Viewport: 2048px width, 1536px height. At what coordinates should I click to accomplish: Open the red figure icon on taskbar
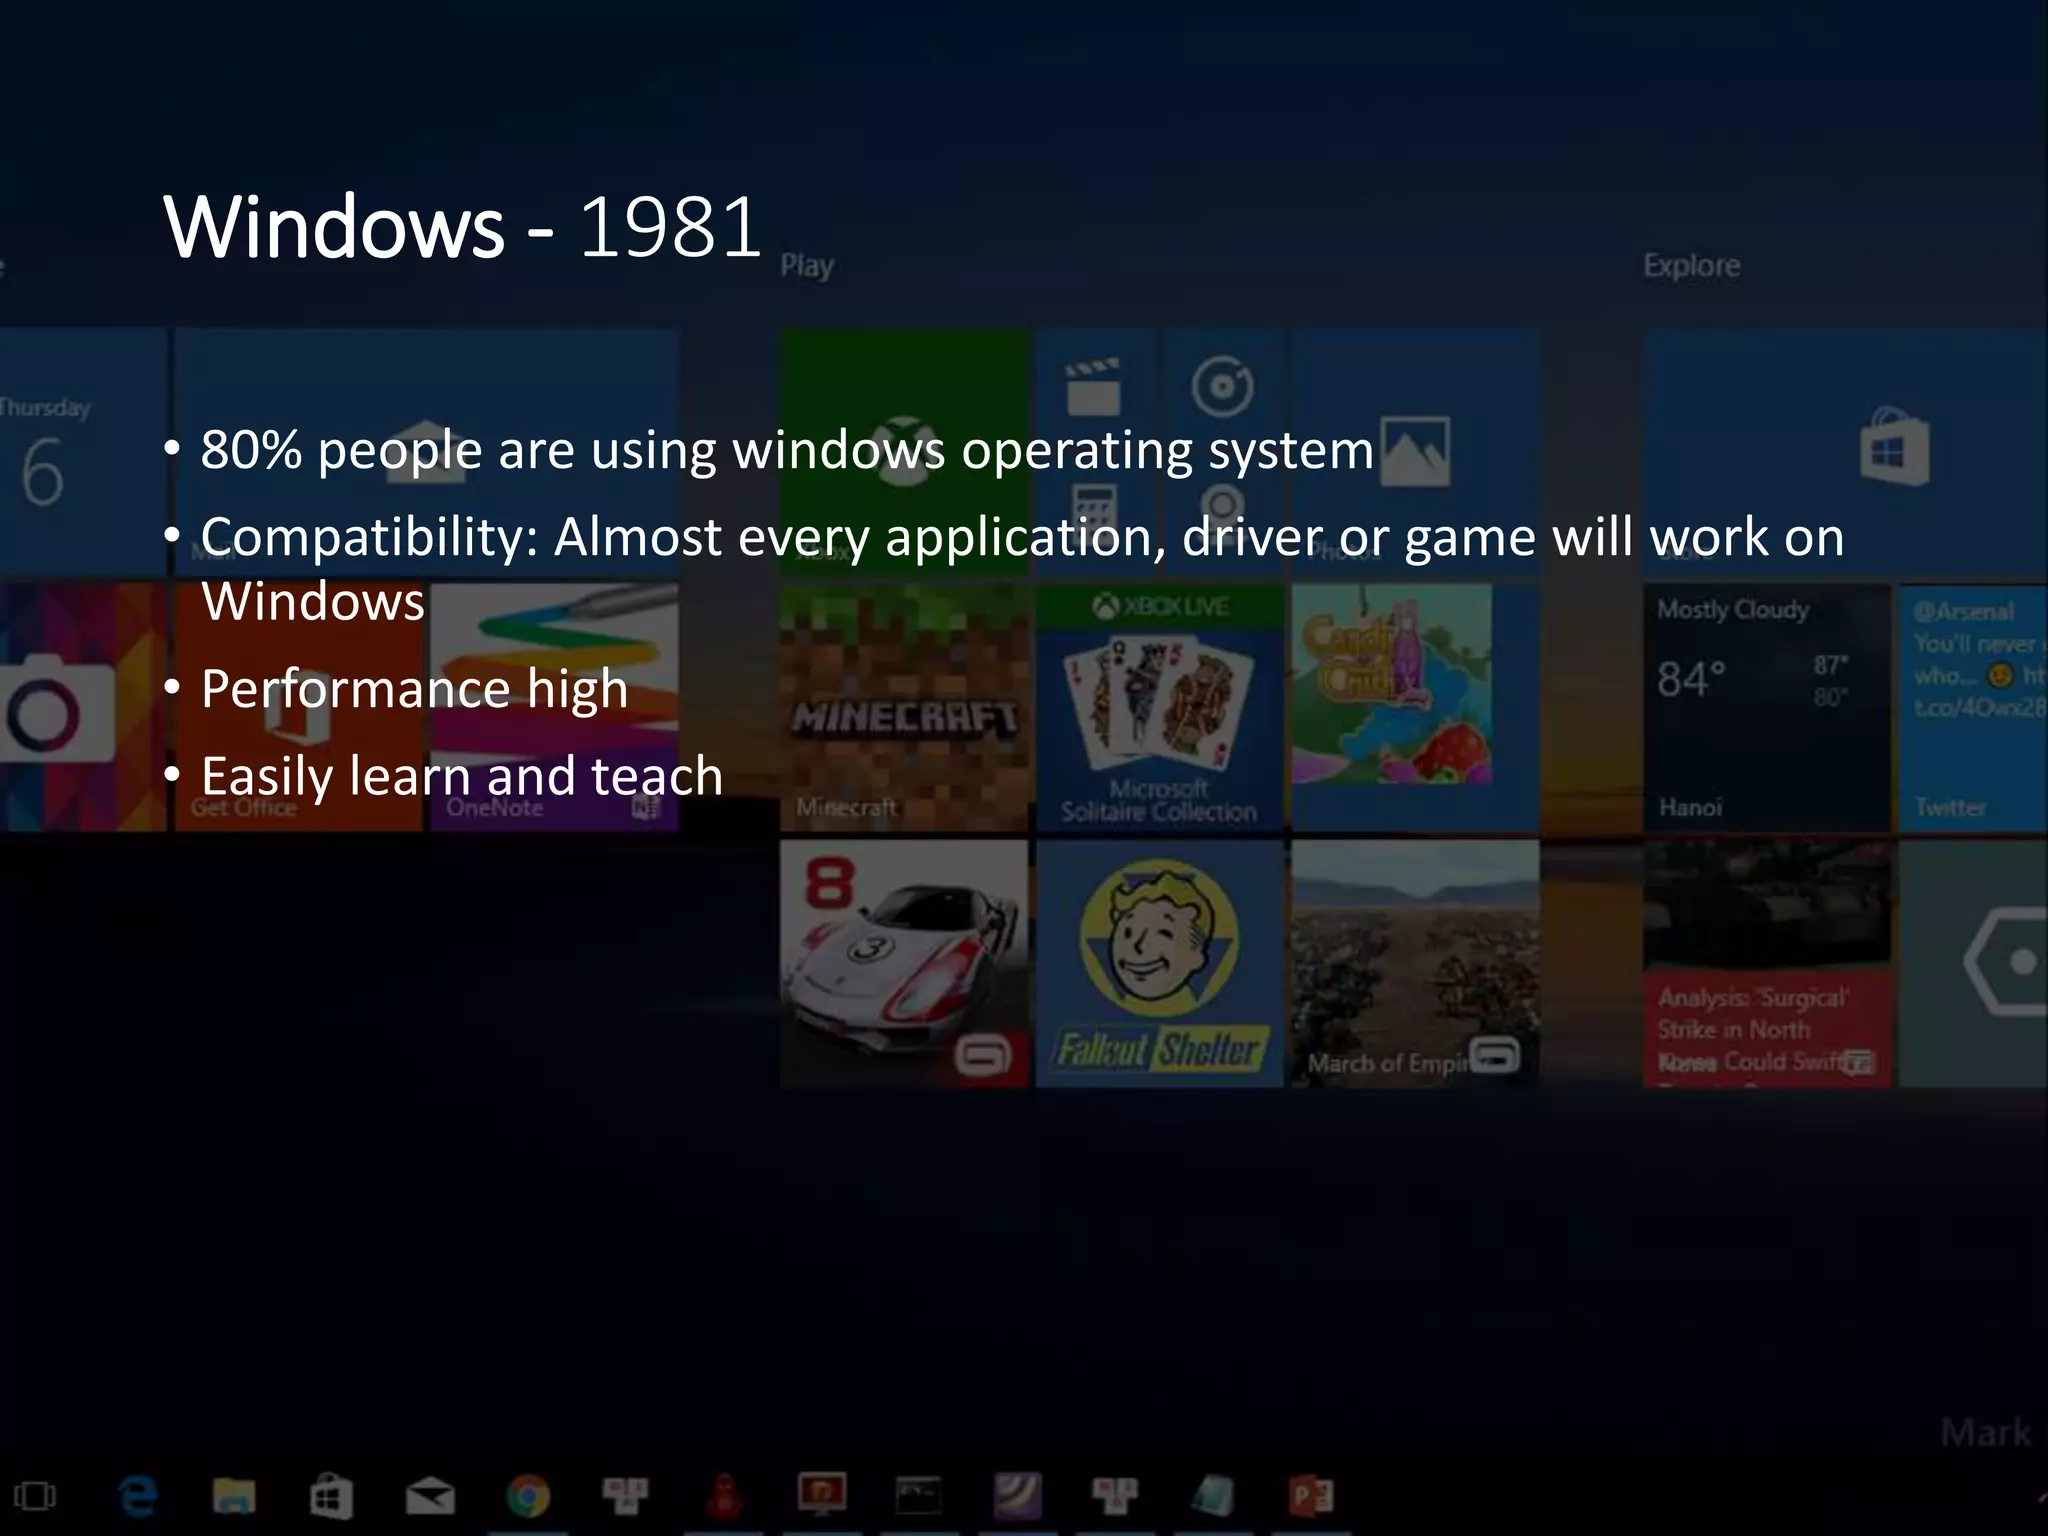pyautogui.click(x=724, y=1497)
